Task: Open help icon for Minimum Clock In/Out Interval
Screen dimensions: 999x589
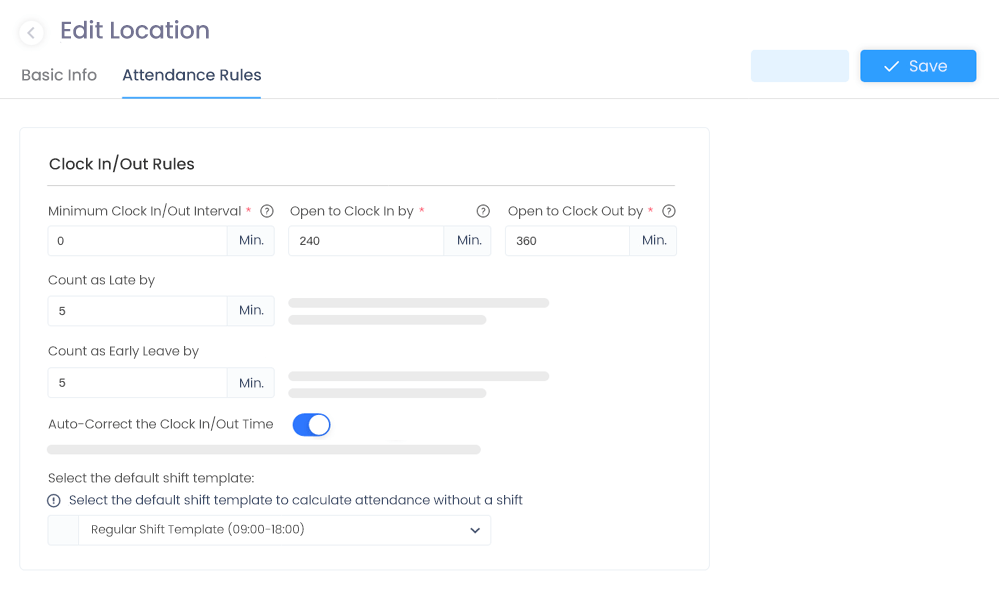Action: [268, 211]
